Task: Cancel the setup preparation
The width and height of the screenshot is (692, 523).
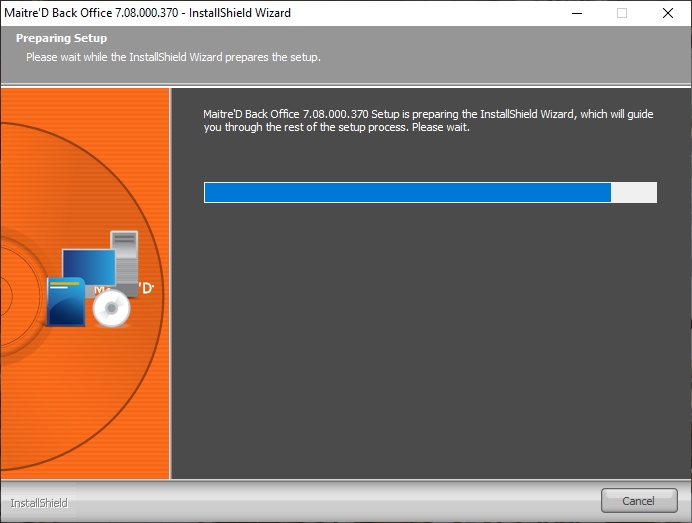Action: 638,500
